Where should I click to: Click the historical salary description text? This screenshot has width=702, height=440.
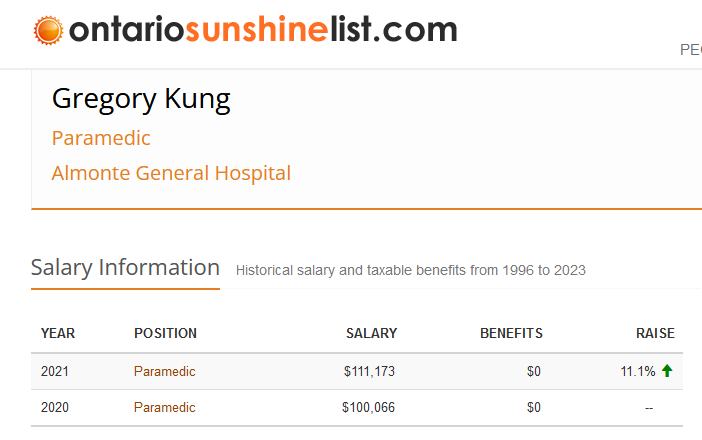coord(410,270)
